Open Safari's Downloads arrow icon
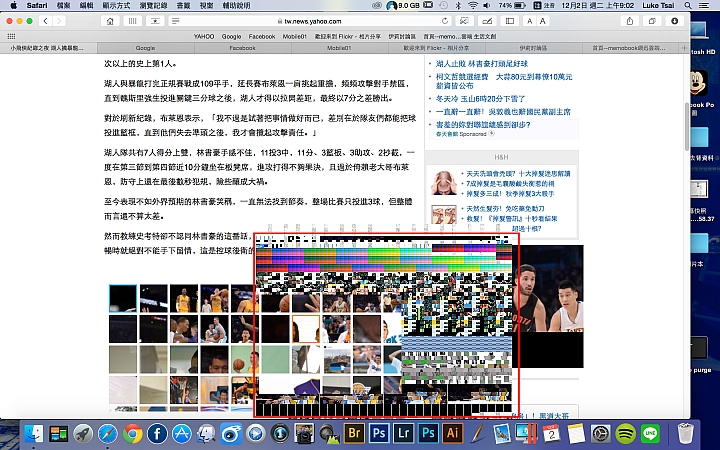720x450 pixels. tap(674, 21)
